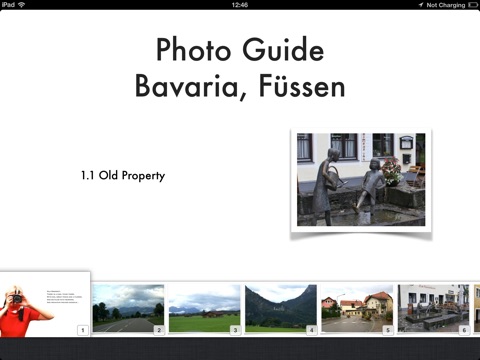Go to page 3 green meadow thumbnail
The image size is (480, 360).
point(204,308)
